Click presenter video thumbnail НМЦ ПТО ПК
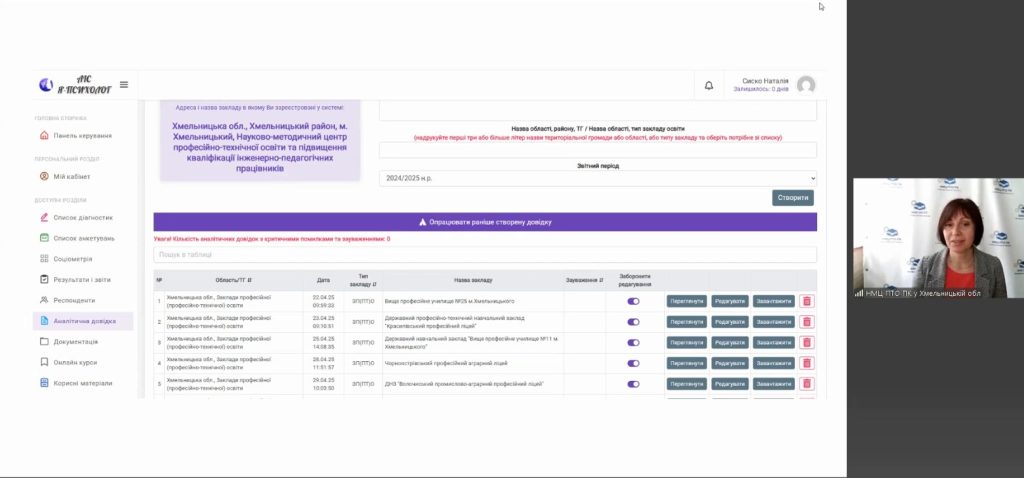Viewport: 1024px width, 478px height. [x=938, y=238]
